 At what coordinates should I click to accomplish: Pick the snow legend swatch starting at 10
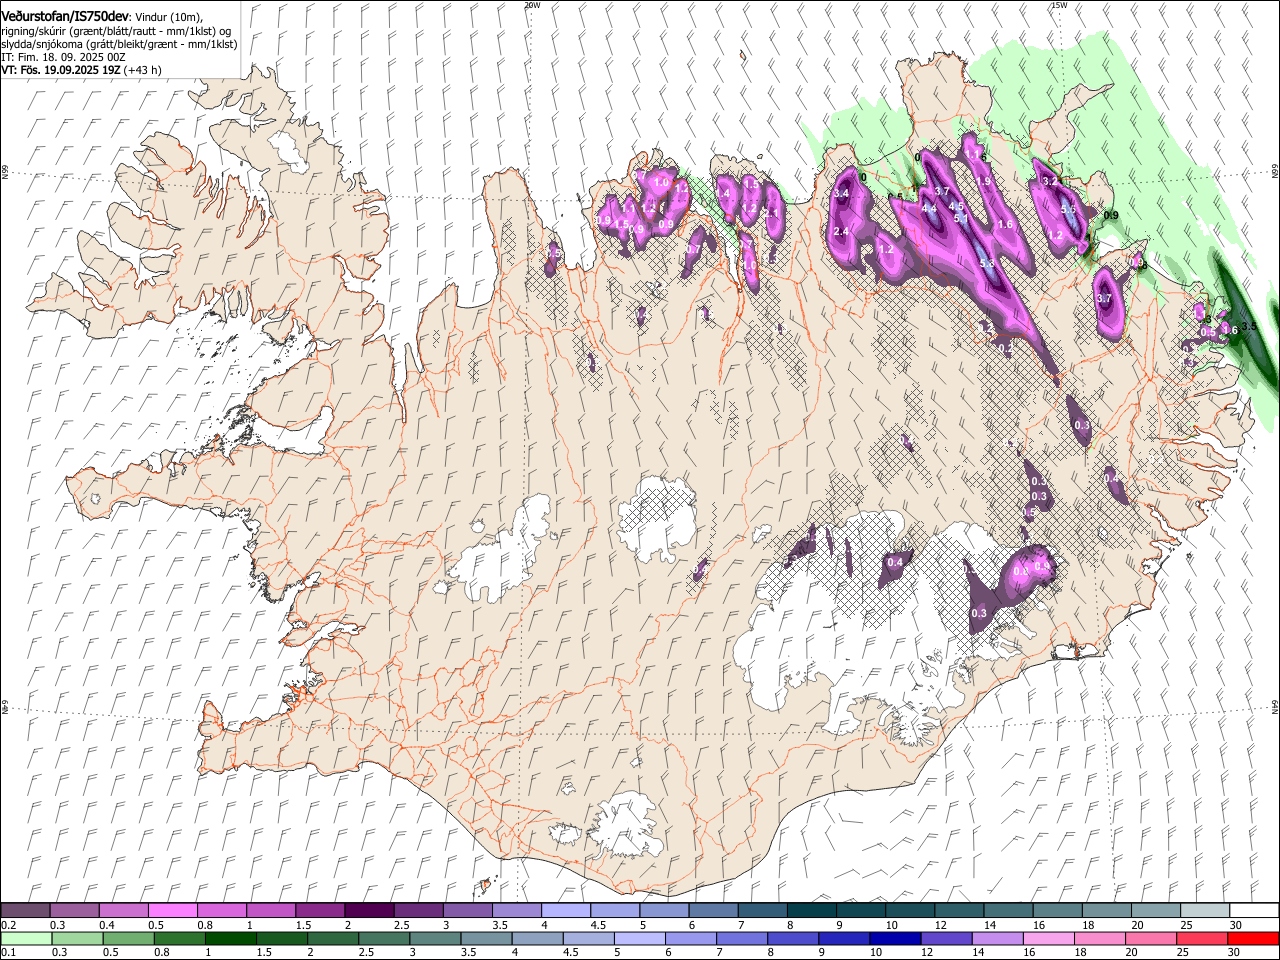pyautogui.click(x=910, y=911)
